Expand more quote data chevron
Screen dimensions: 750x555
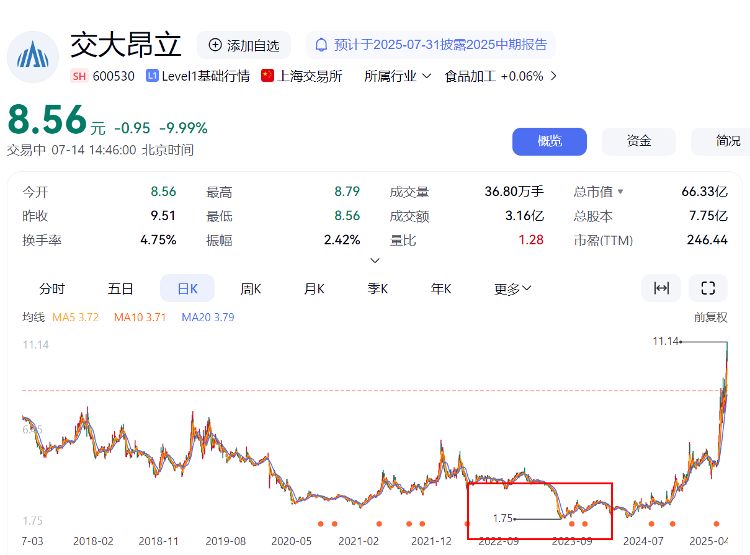click(375, 261)
